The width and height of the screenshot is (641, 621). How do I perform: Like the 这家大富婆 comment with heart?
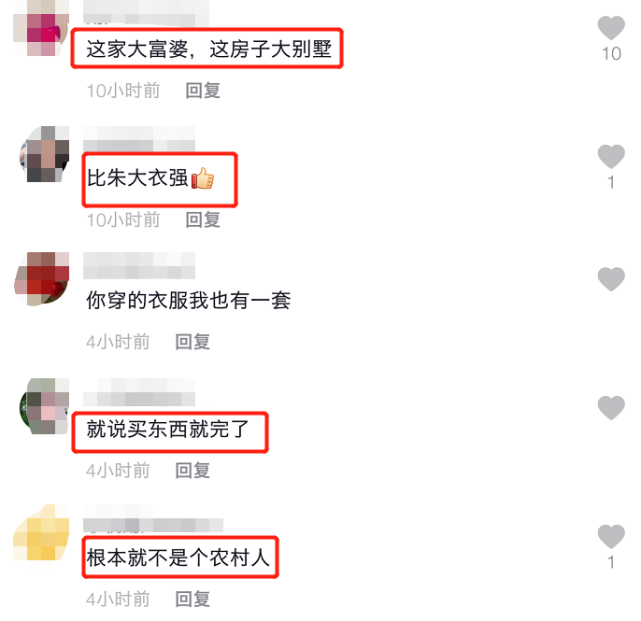pos(611,28)
